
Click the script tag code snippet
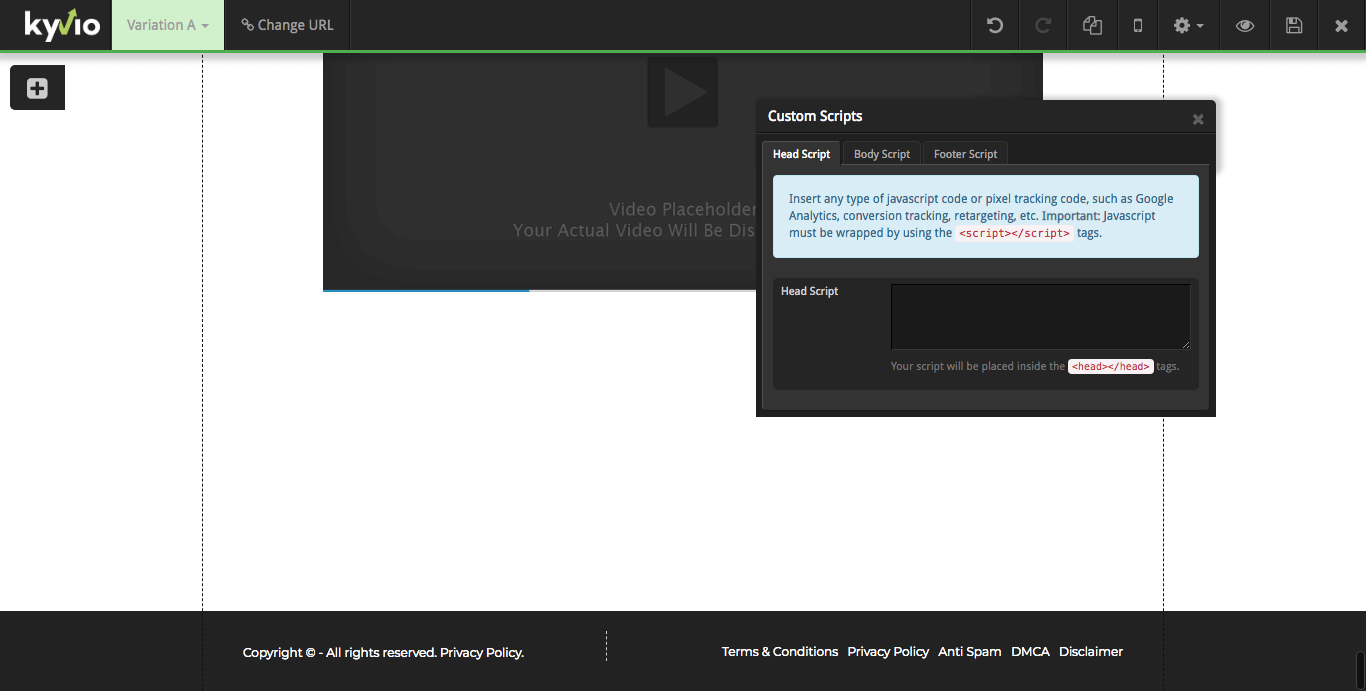pos(1014,233)
